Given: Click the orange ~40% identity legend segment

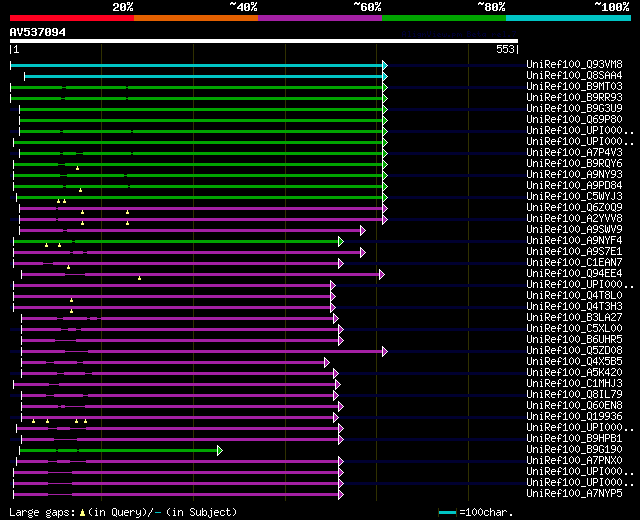Looking at the screenshot, I should pyautogui.click(x=196, y=18).
